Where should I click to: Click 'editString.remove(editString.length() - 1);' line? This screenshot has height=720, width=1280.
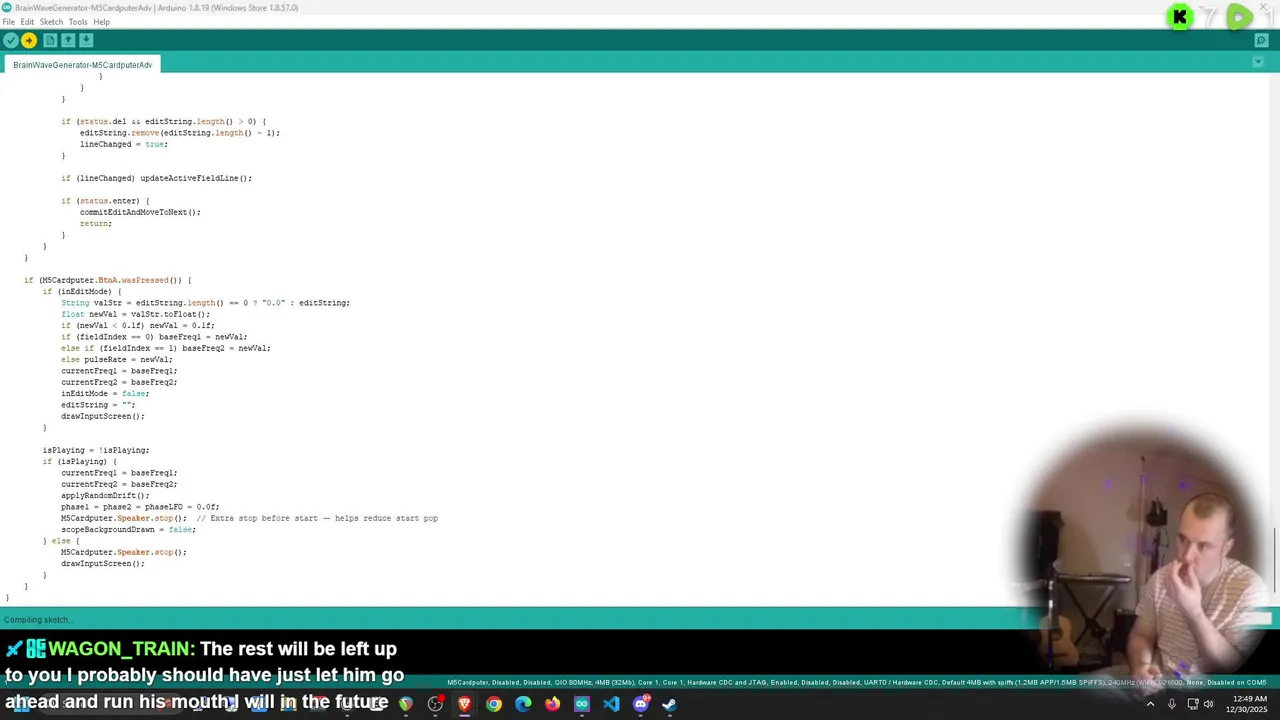[x=180, y=133]
